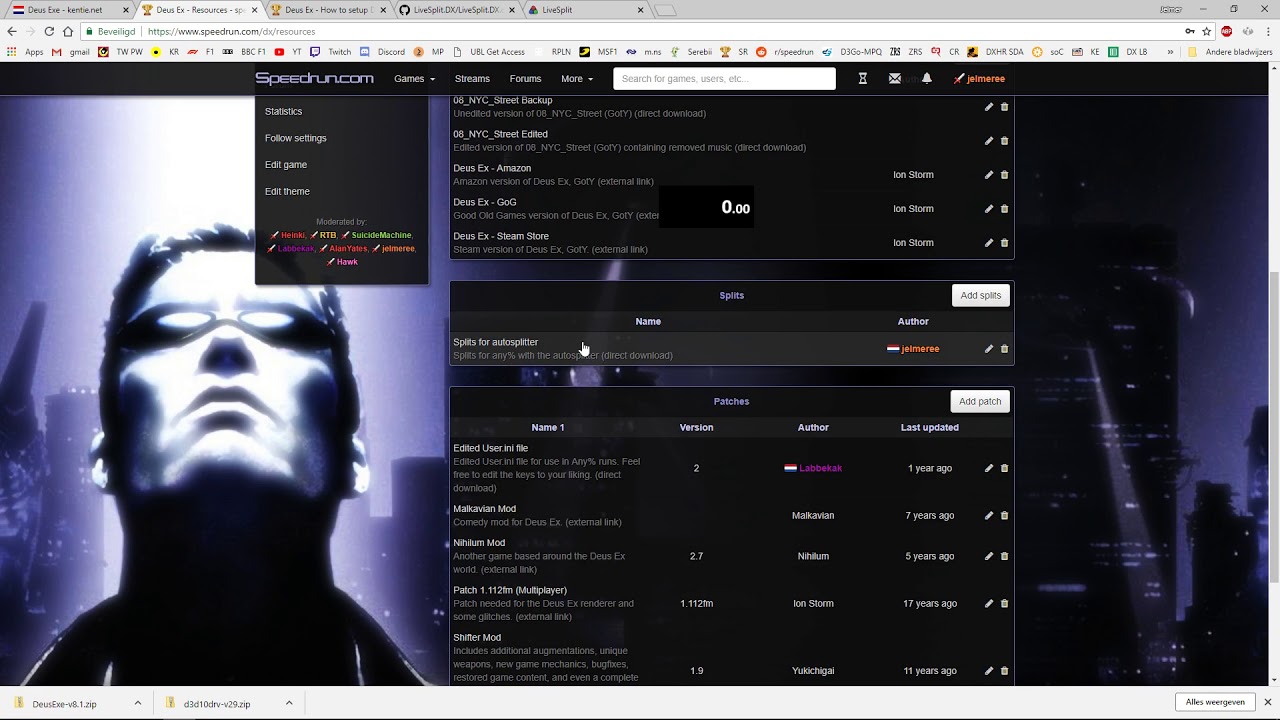
Task: Open the Streams menu item
Action: click(x=472, y=79)
